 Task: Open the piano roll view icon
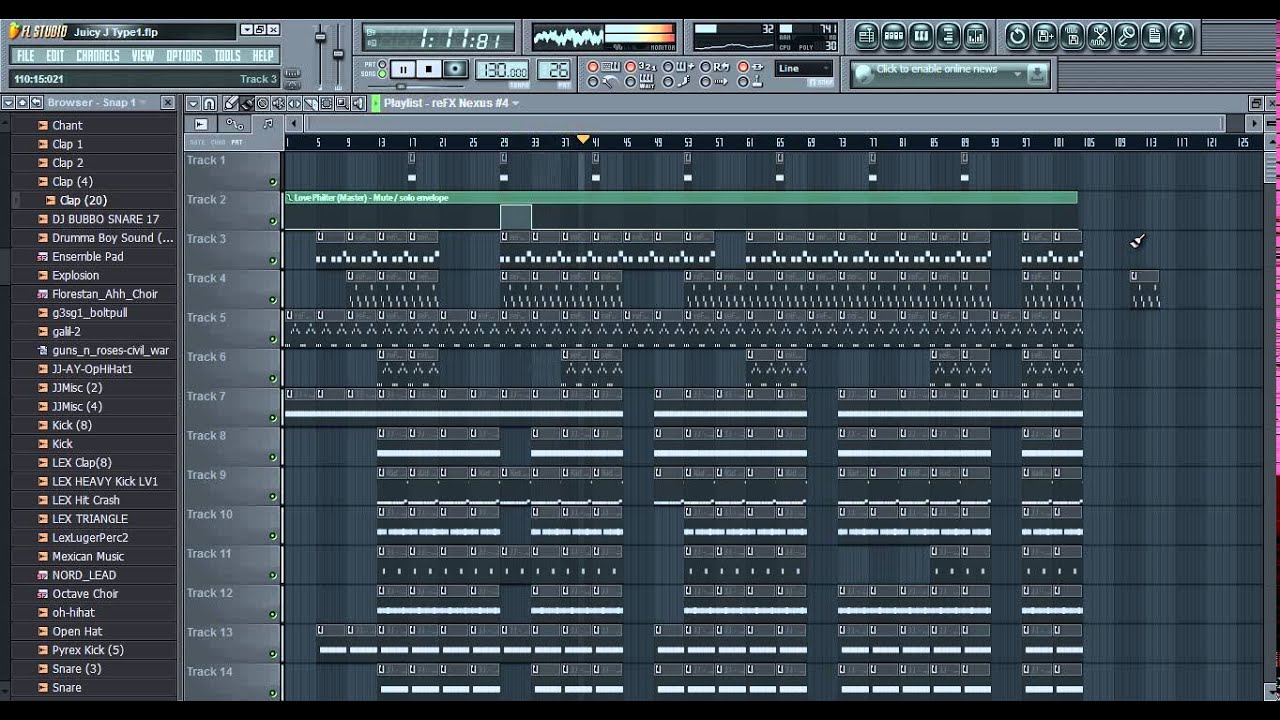[921, 37]
